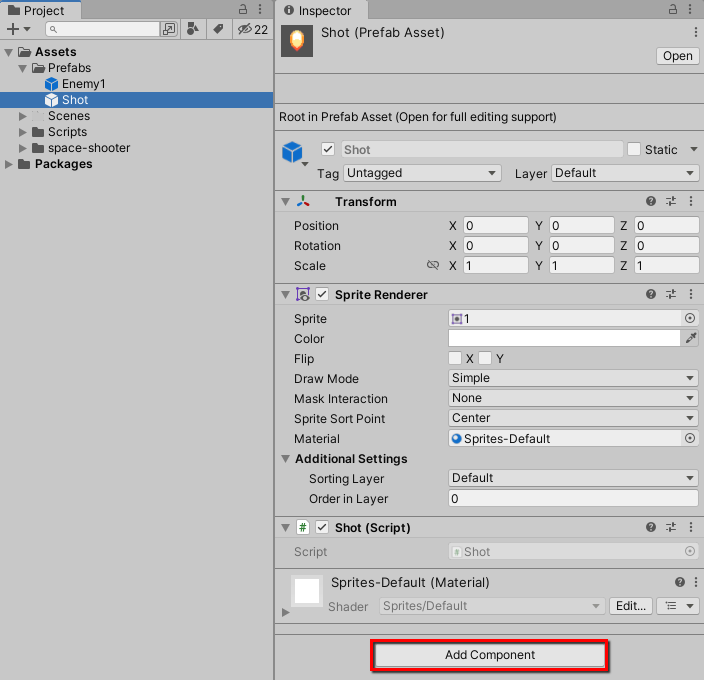
Task: Click the open in new window search icon
Action: 169,29
